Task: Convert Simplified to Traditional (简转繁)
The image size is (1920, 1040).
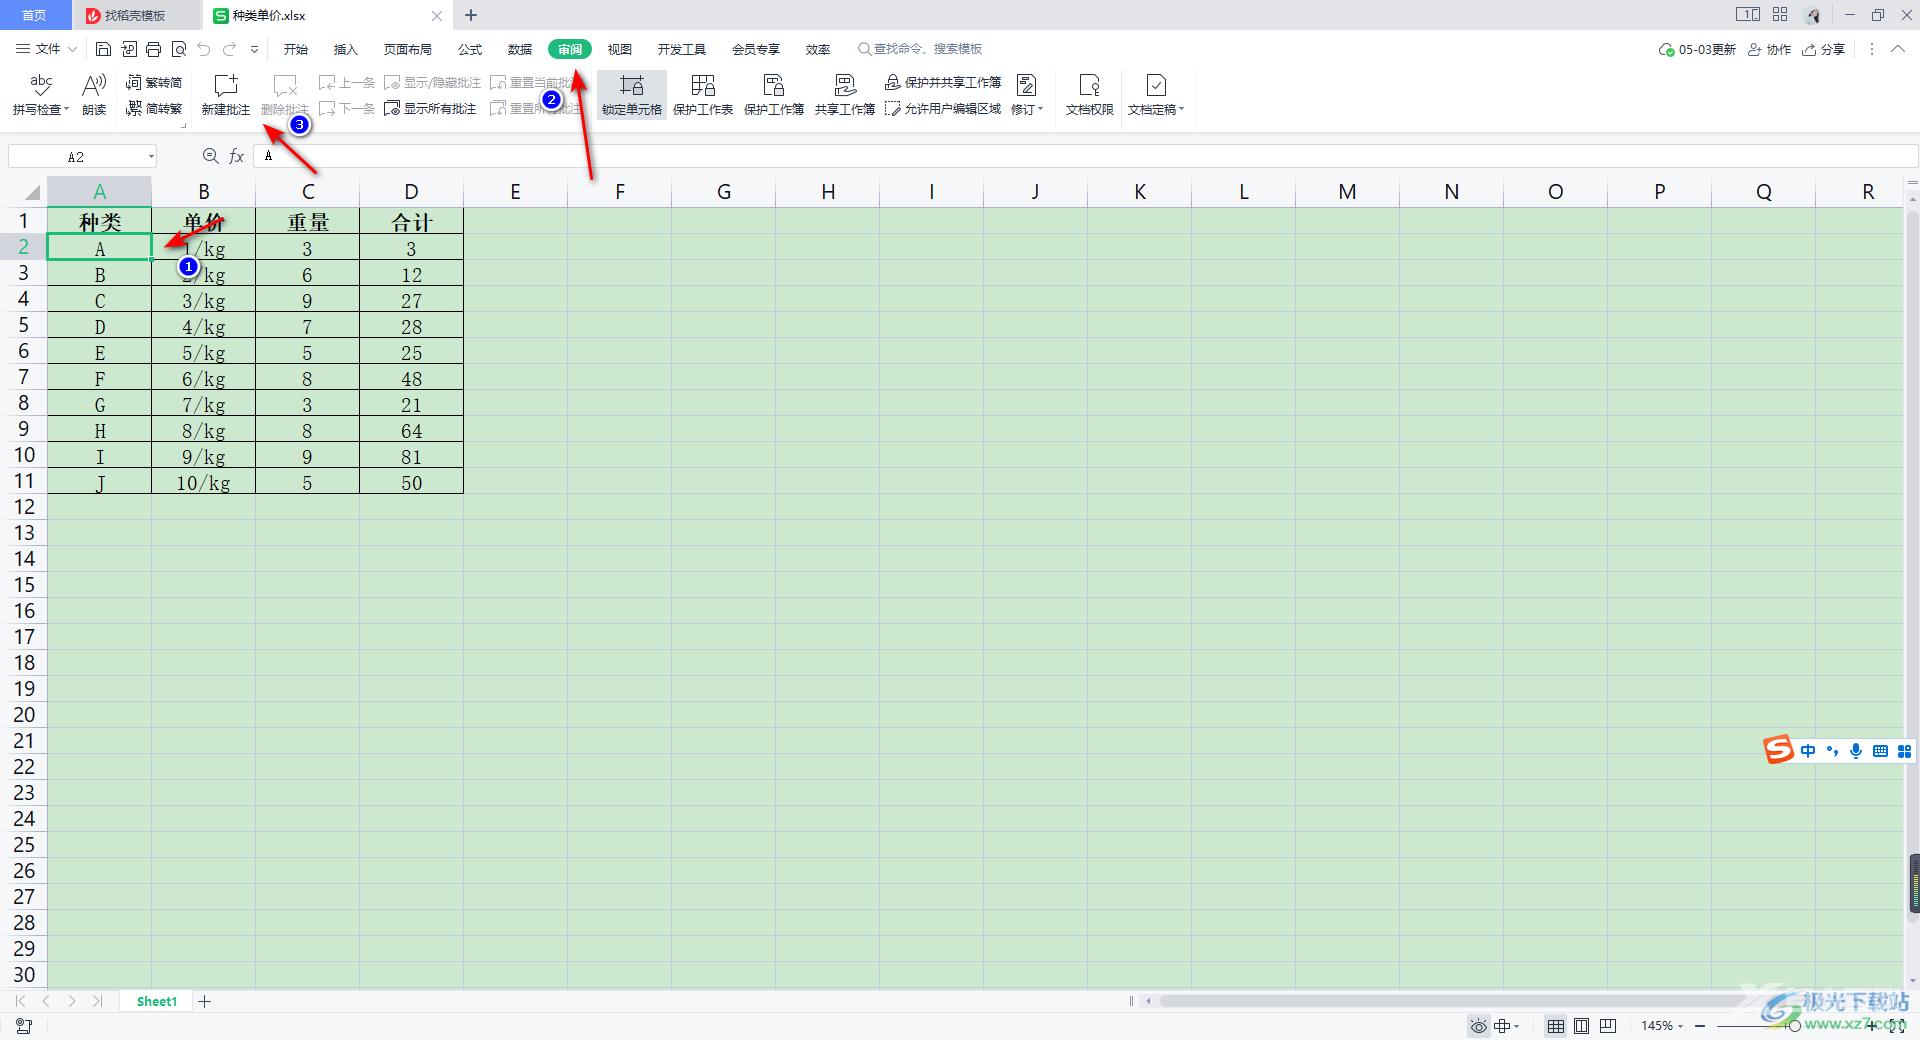Action: [x=154, y=108]
